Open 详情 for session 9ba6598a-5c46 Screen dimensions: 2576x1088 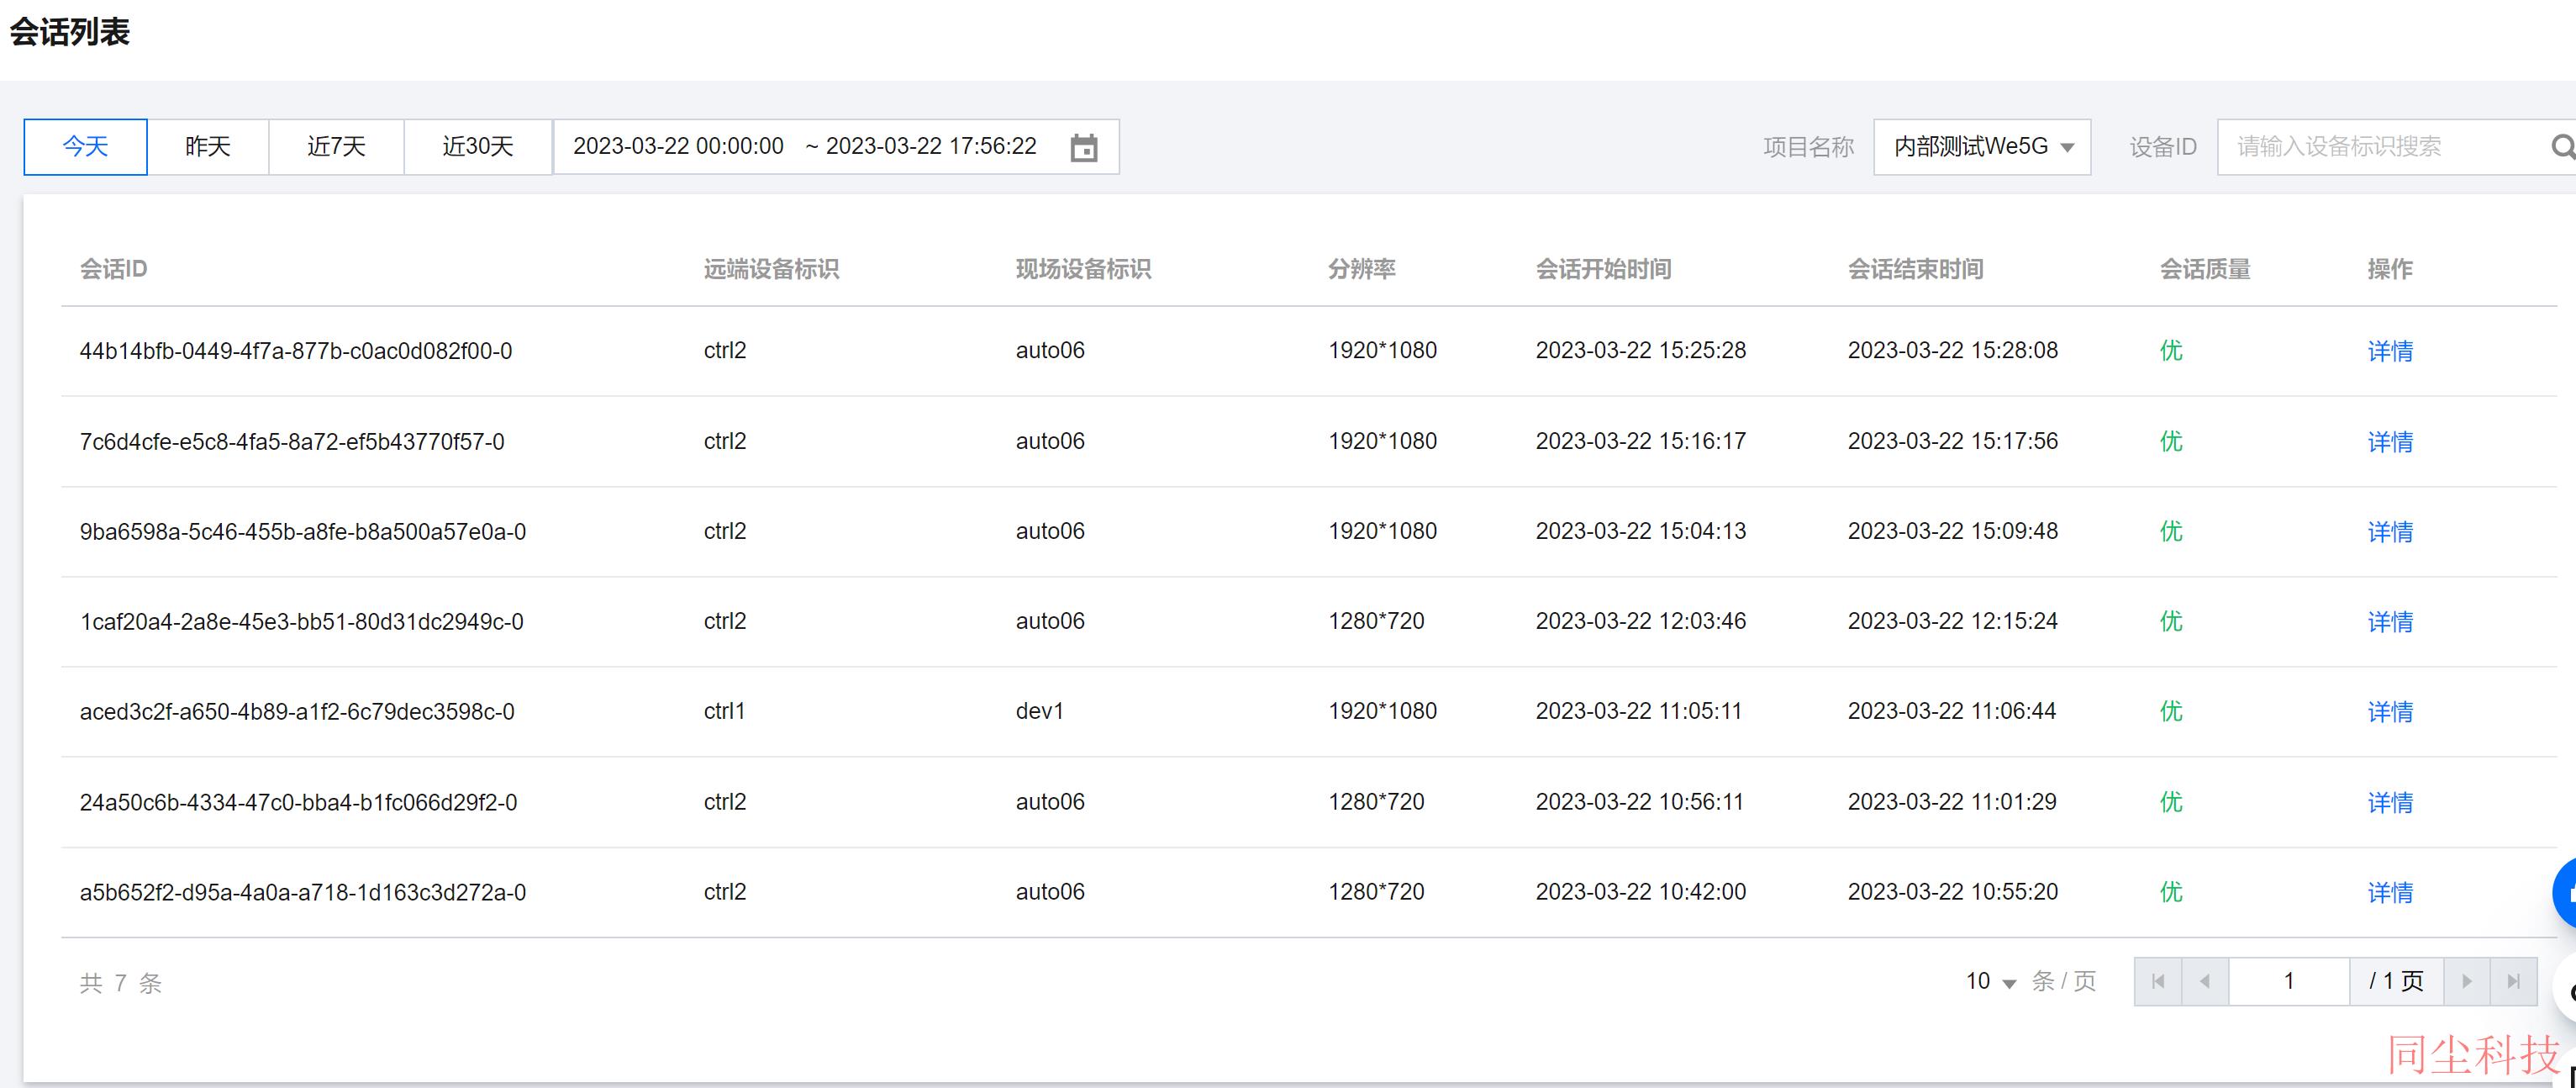(2390, 532)
